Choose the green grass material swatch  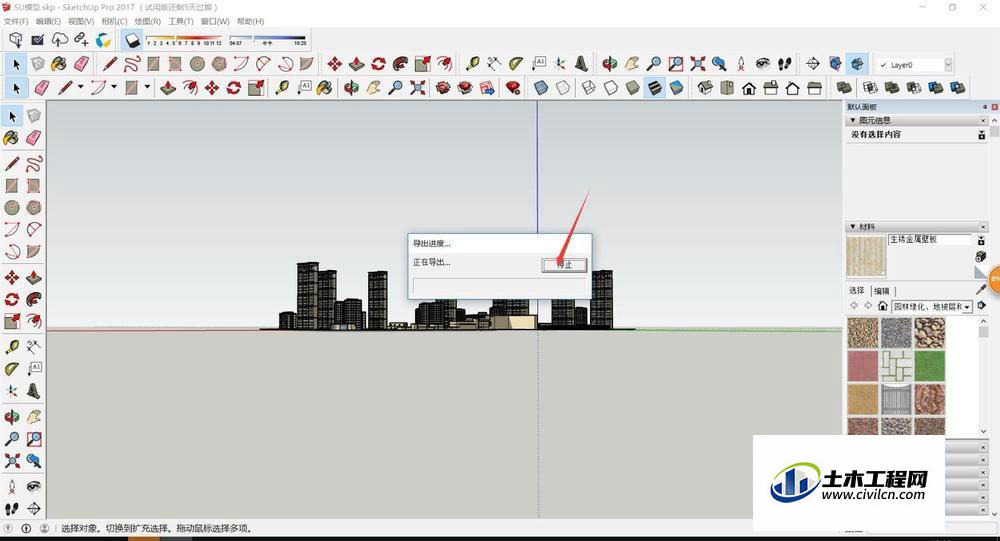(929, 366)
